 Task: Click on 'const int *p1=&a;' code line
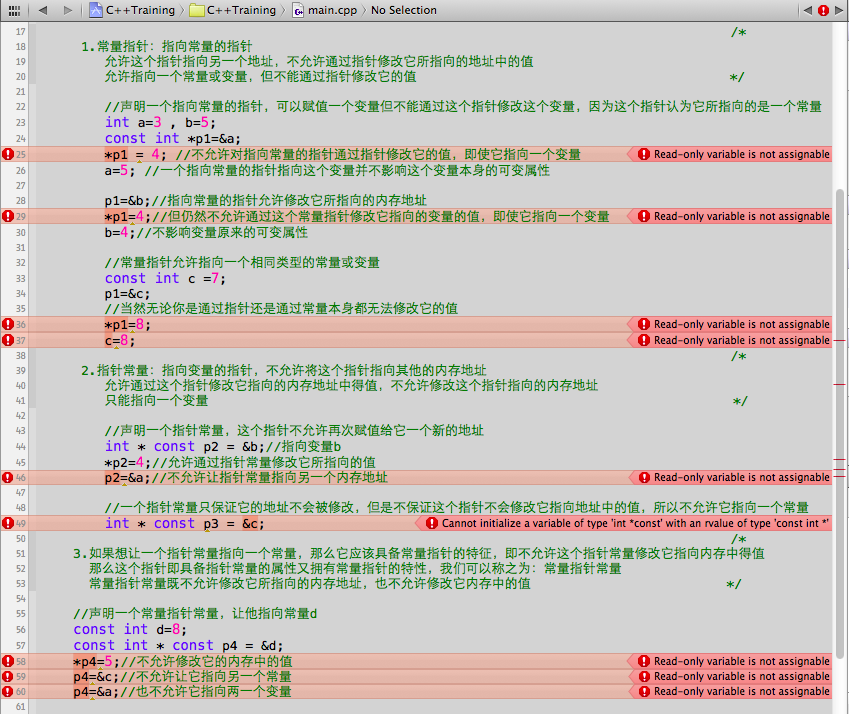click(x=173, y=139)
